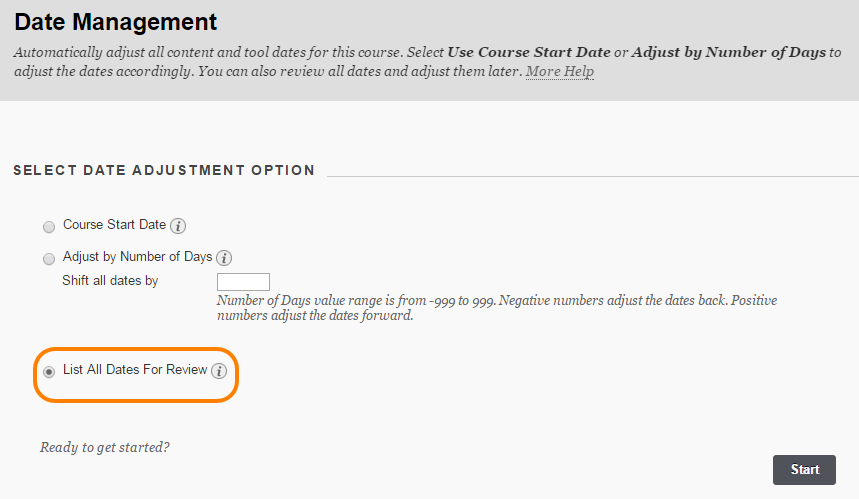Click the Ready to get started? text
The width and height of the screenshot is (859, 499).
click(x=105, y=448)
